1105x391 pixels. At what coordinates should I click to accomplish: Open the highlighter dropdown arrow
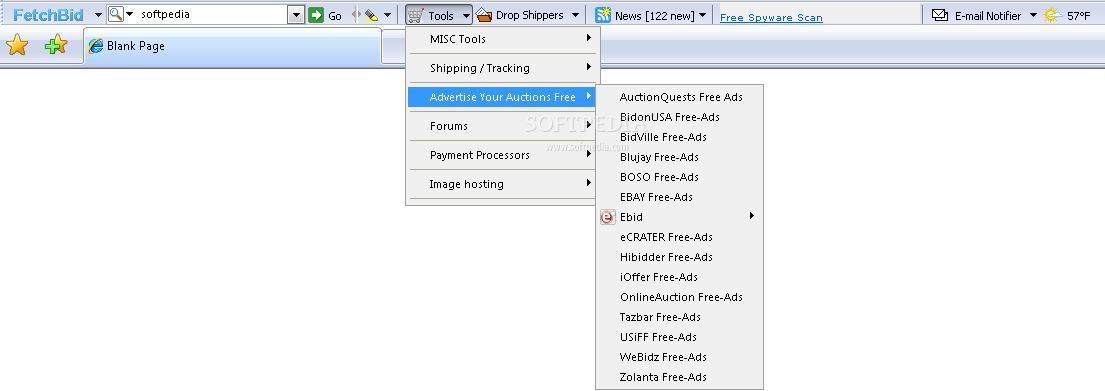click(x=387, y=15)
